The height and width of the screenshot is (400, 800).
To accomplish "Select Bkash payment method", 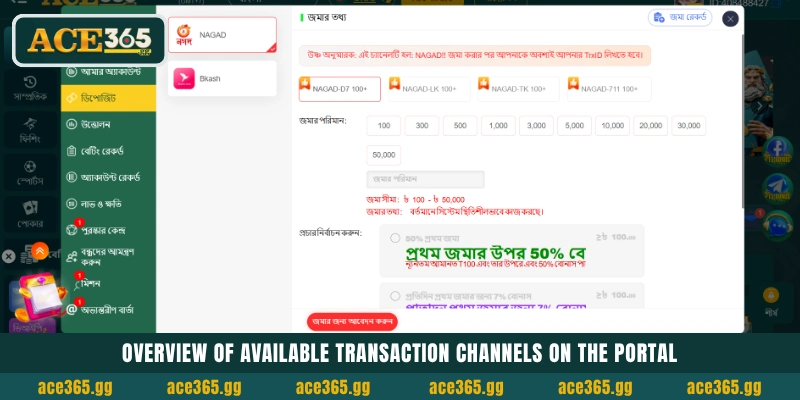I will point(222,79).
